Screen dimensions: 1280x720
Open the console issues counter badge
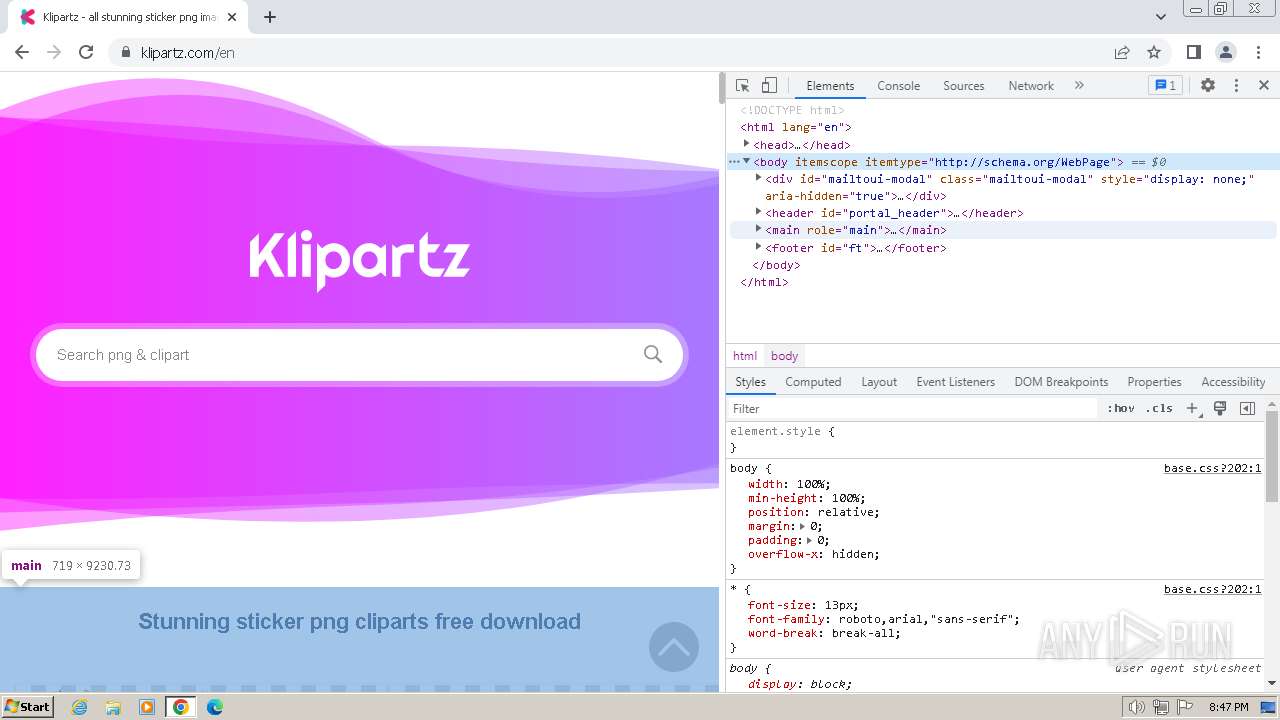(x=1165, y=86)
